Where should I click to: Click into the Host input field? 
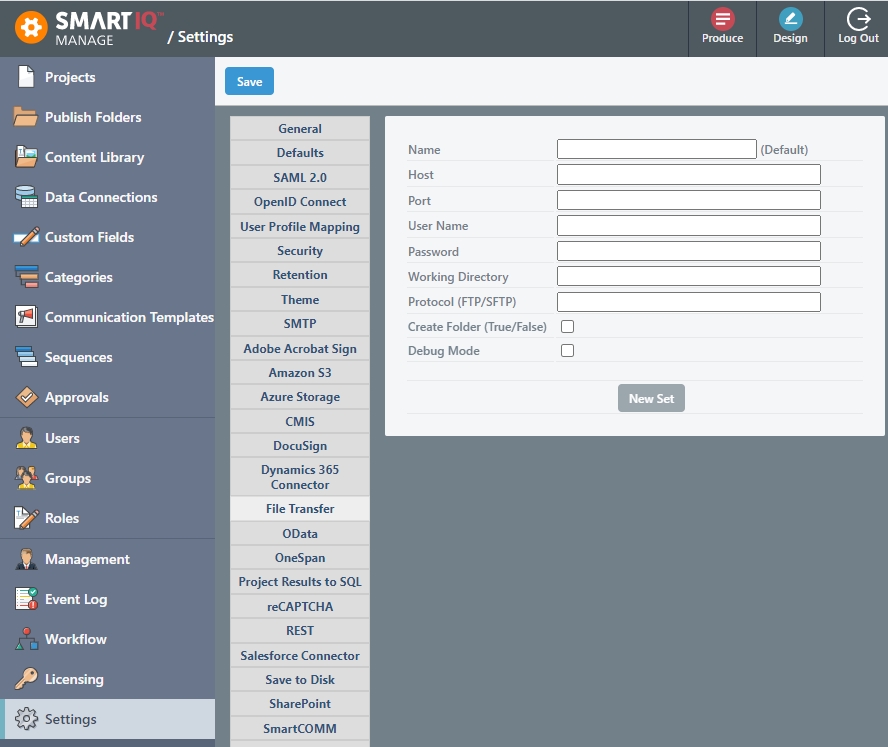coord(689,174)
